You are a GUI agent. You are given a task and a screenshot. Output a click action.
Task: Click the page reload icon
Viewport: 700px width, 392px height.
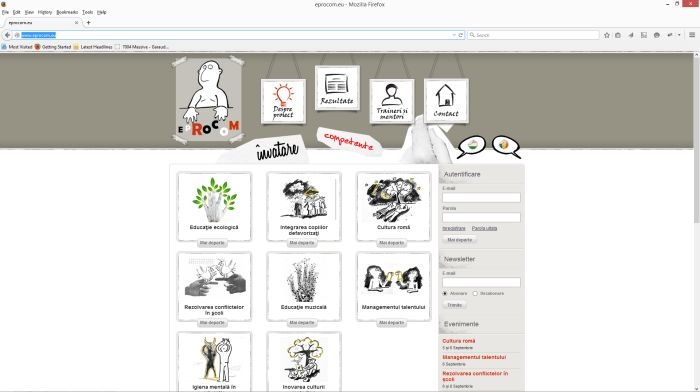pos(461,35)
